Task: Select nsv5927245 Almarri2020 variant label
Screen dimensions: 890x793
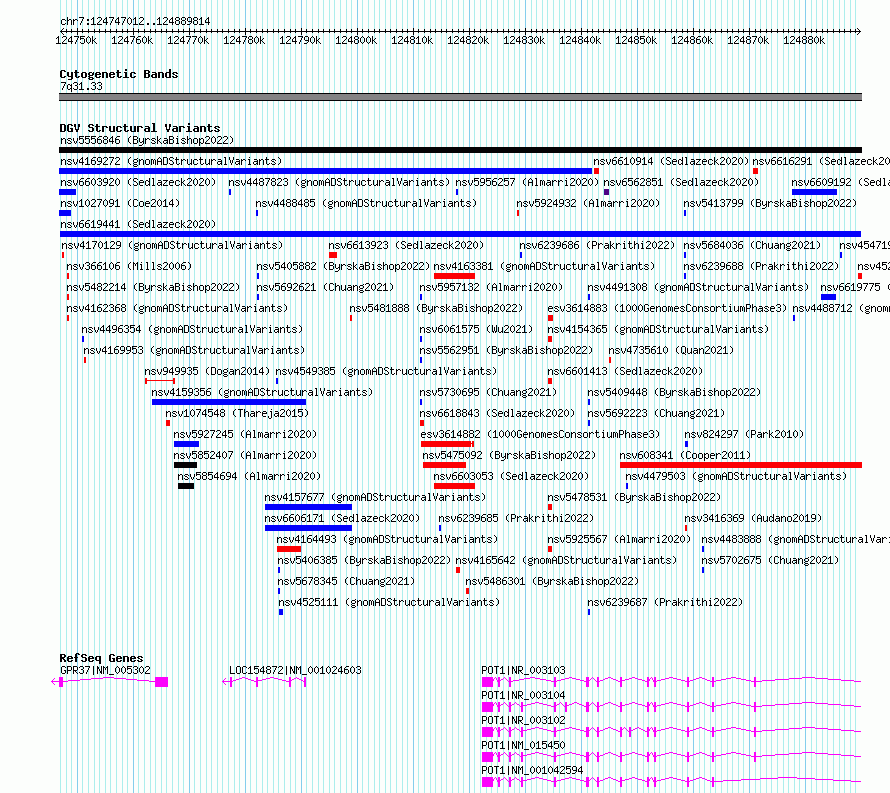Action: pos(245,434)
